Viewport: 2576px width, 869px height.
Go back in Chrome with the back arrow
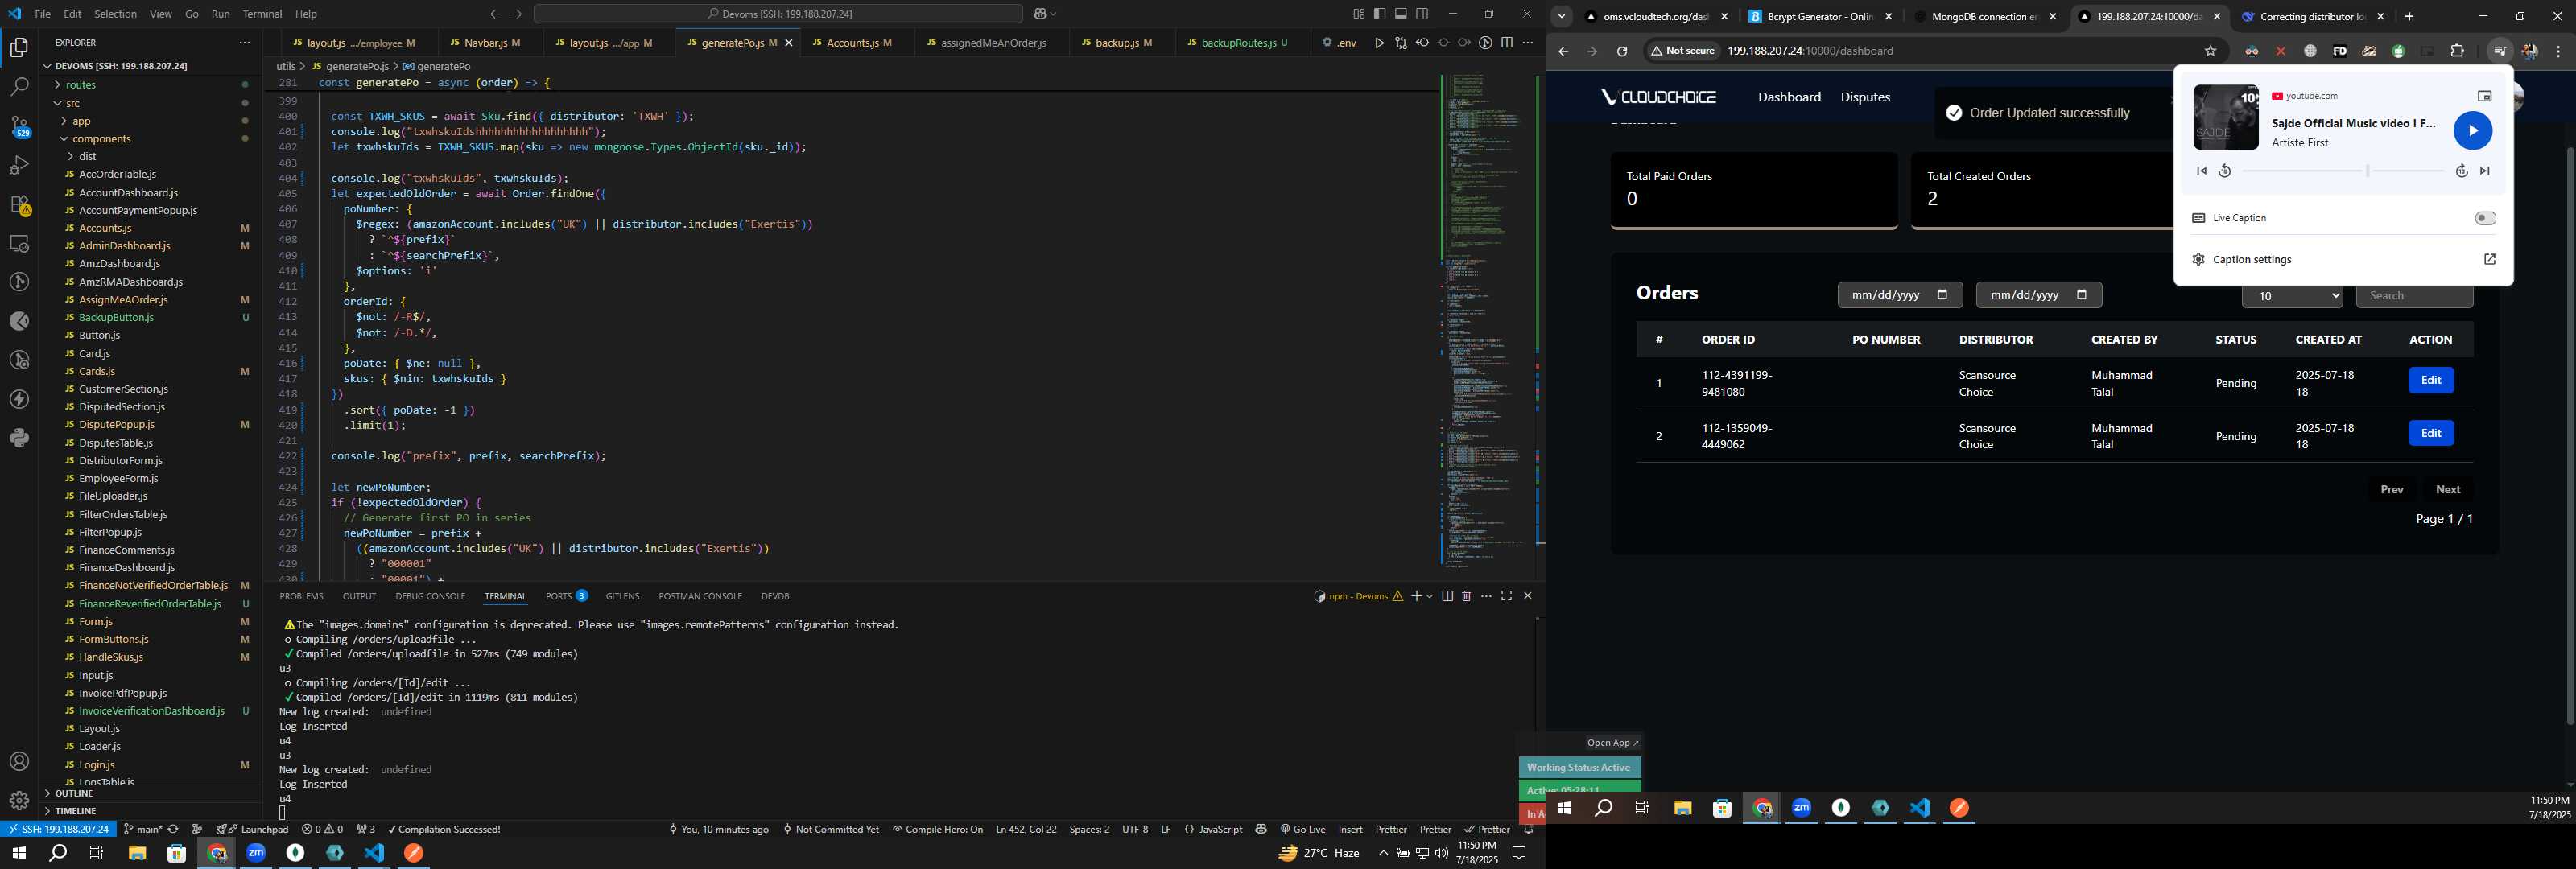[1563, 51]
